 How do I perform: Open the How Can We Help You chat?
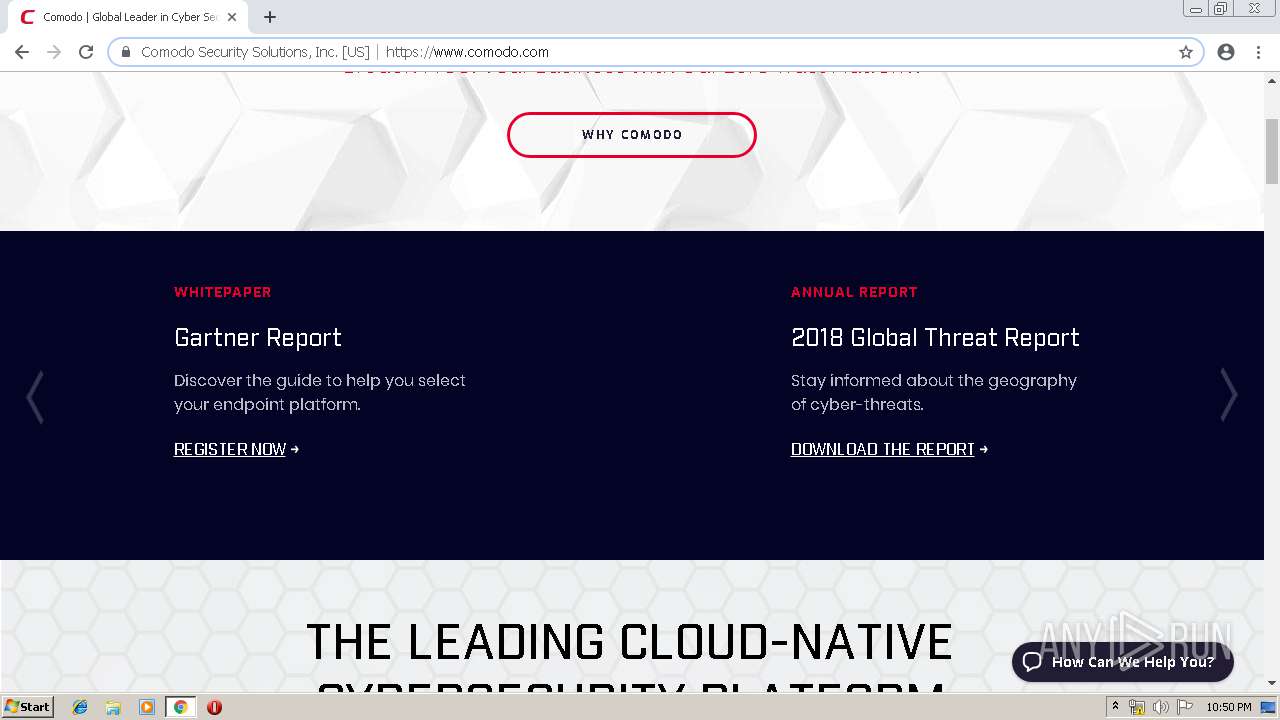pos(1122,662)
